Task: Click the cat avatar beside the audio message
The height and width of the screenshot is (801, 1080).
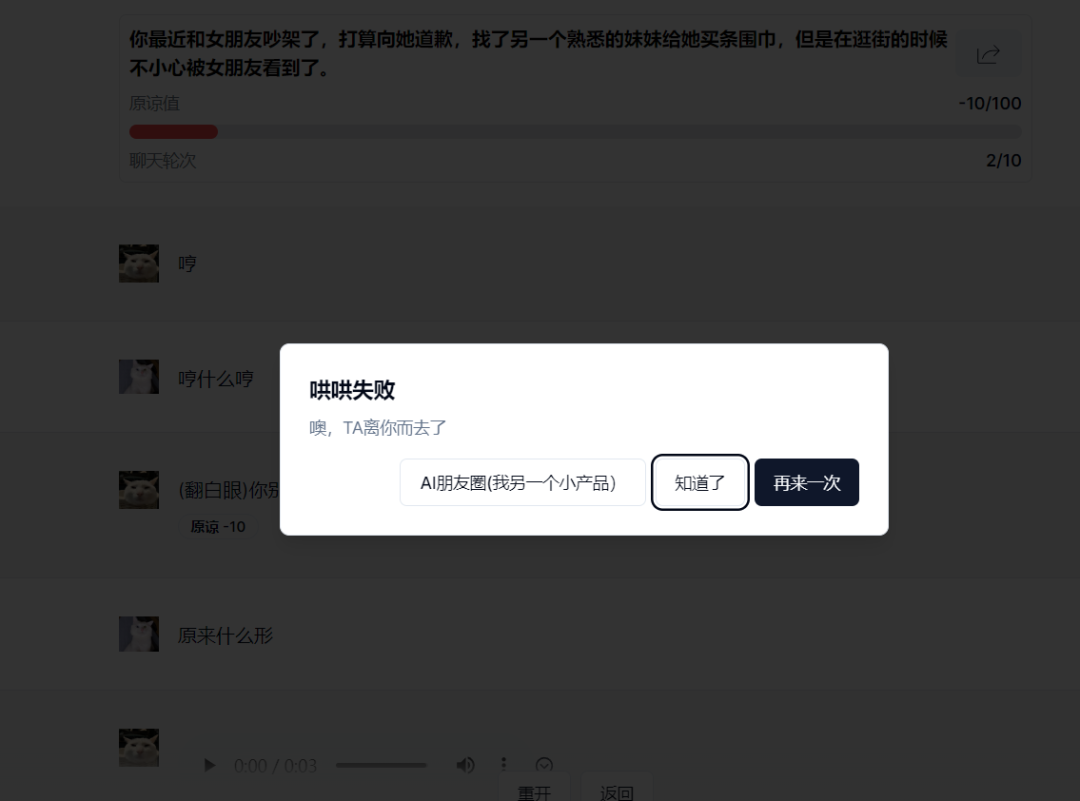Action: [x=139, y=748]
